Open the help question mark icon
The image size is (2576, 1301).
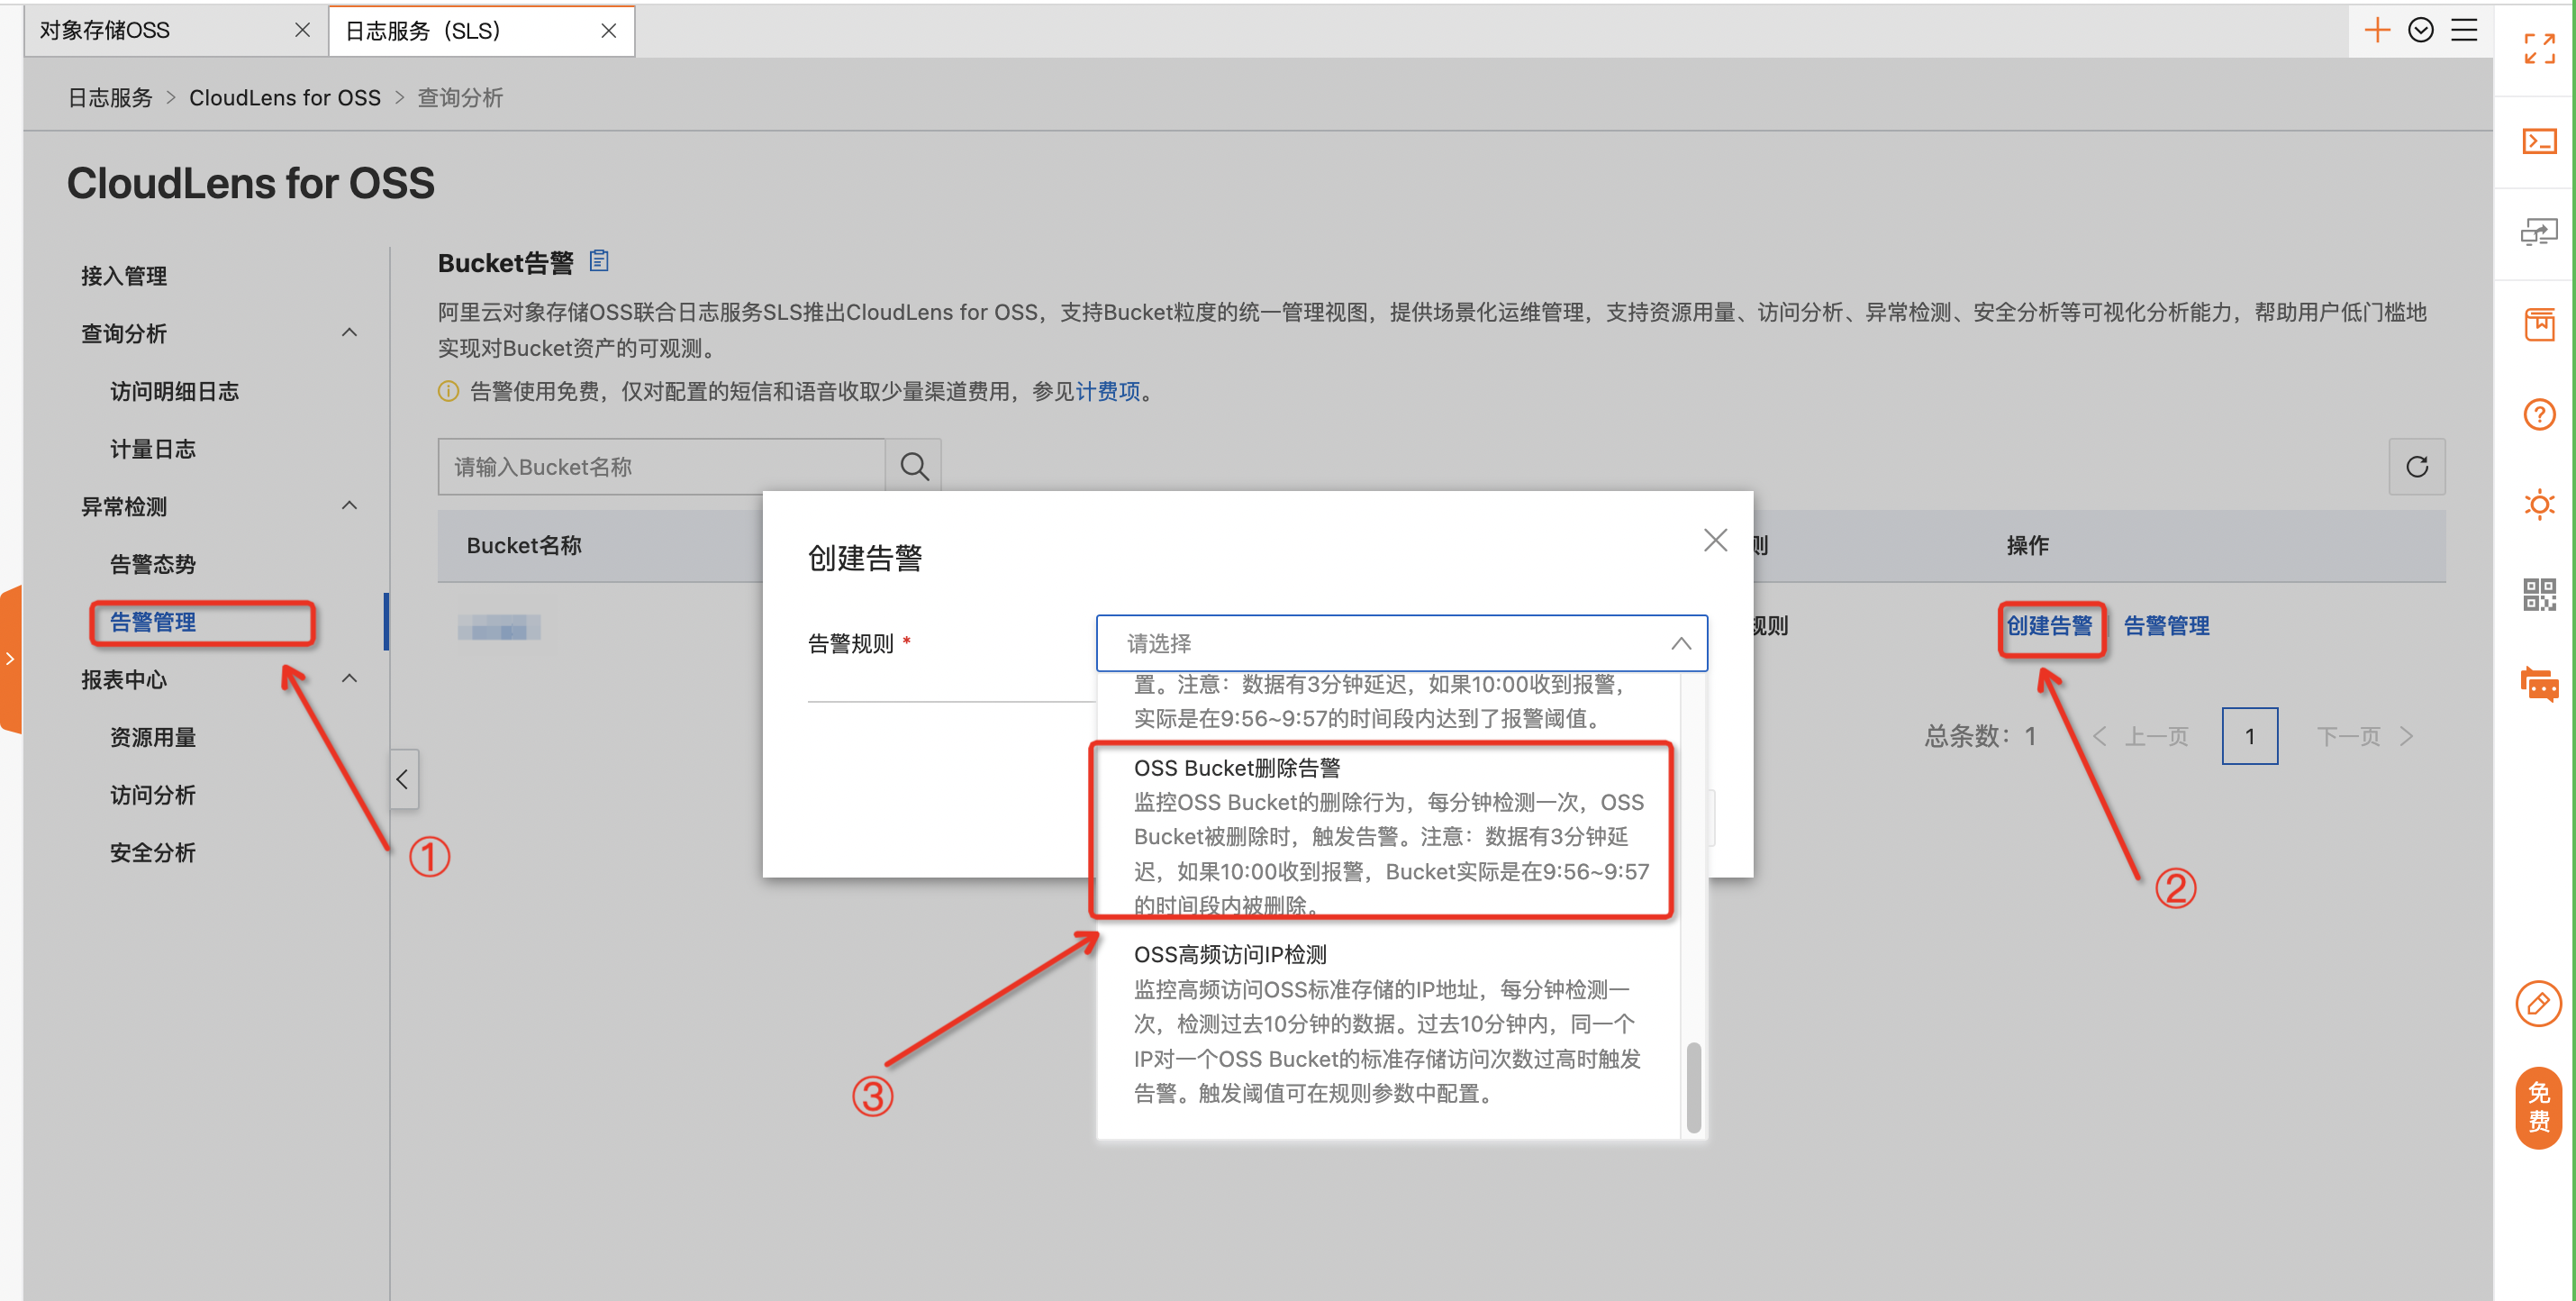2538,414
